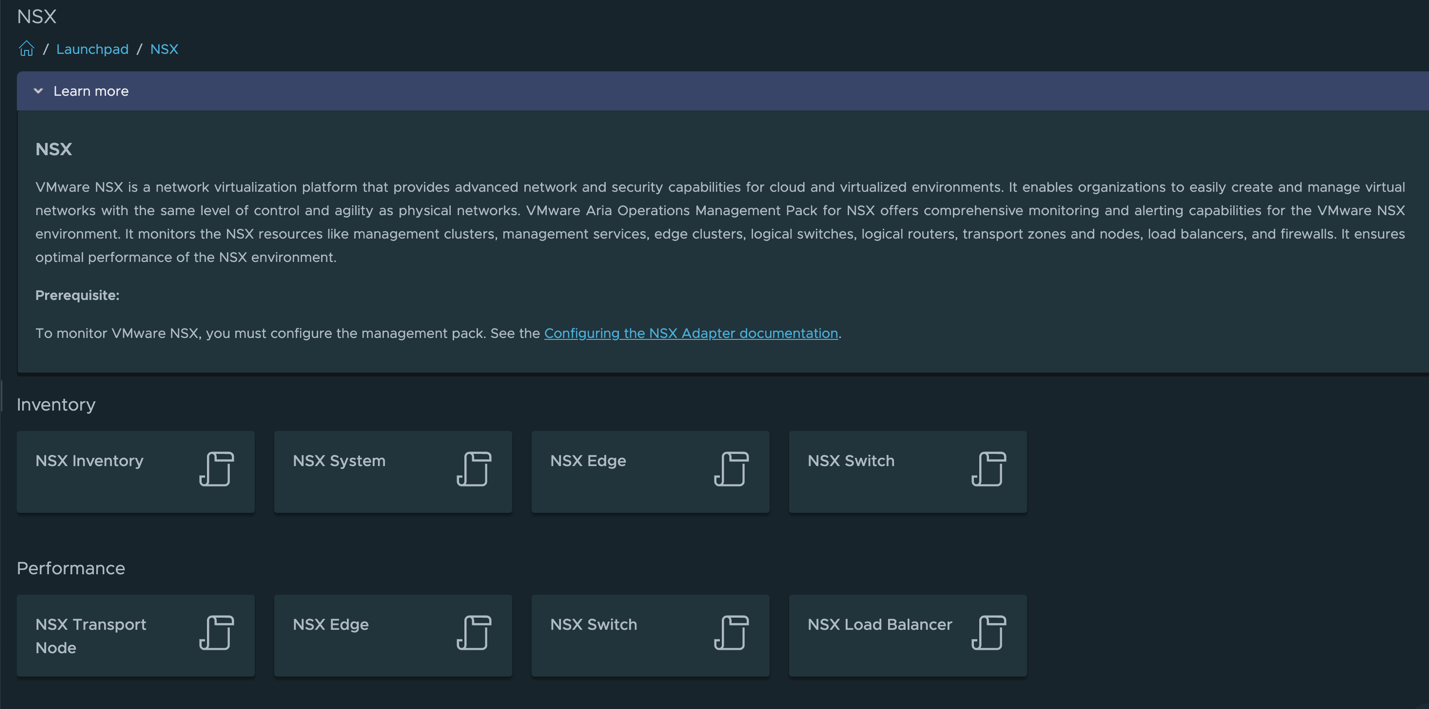Screen dimensions: 1429x709
Task: Click the home icon in breadcrumb
Action: pos(26,48)
